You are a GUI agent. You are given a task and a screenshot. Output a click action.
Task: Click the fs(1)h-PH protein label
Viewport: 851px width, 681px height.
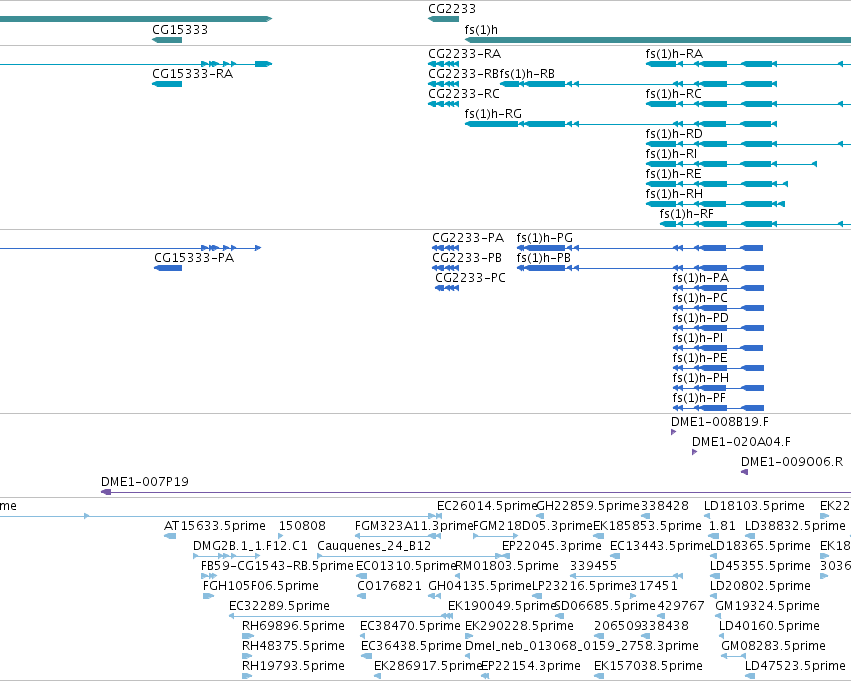[701, 378]
